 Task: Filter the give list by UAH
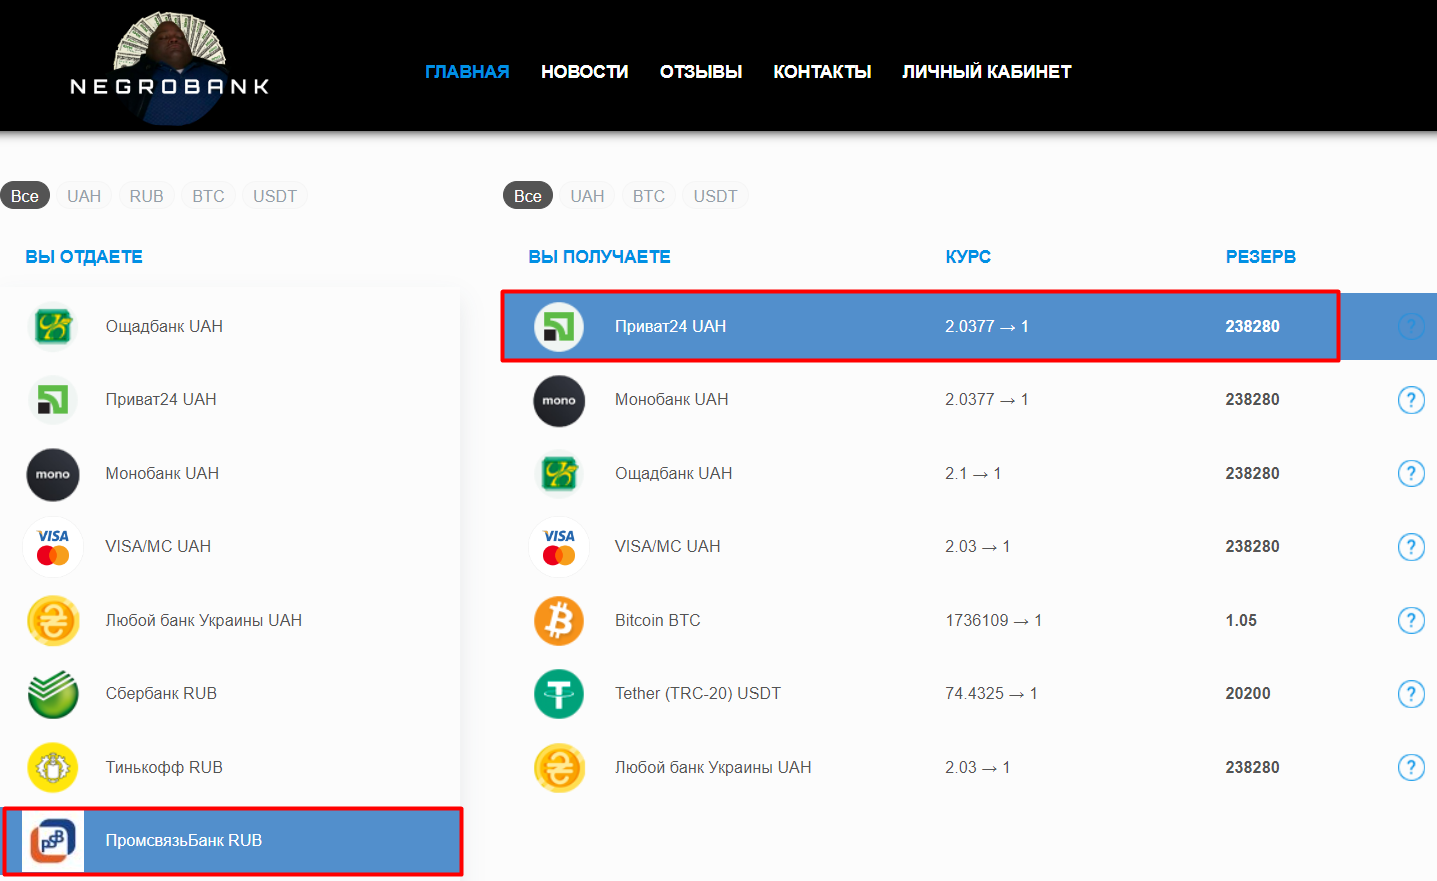[x=84, y=196]
